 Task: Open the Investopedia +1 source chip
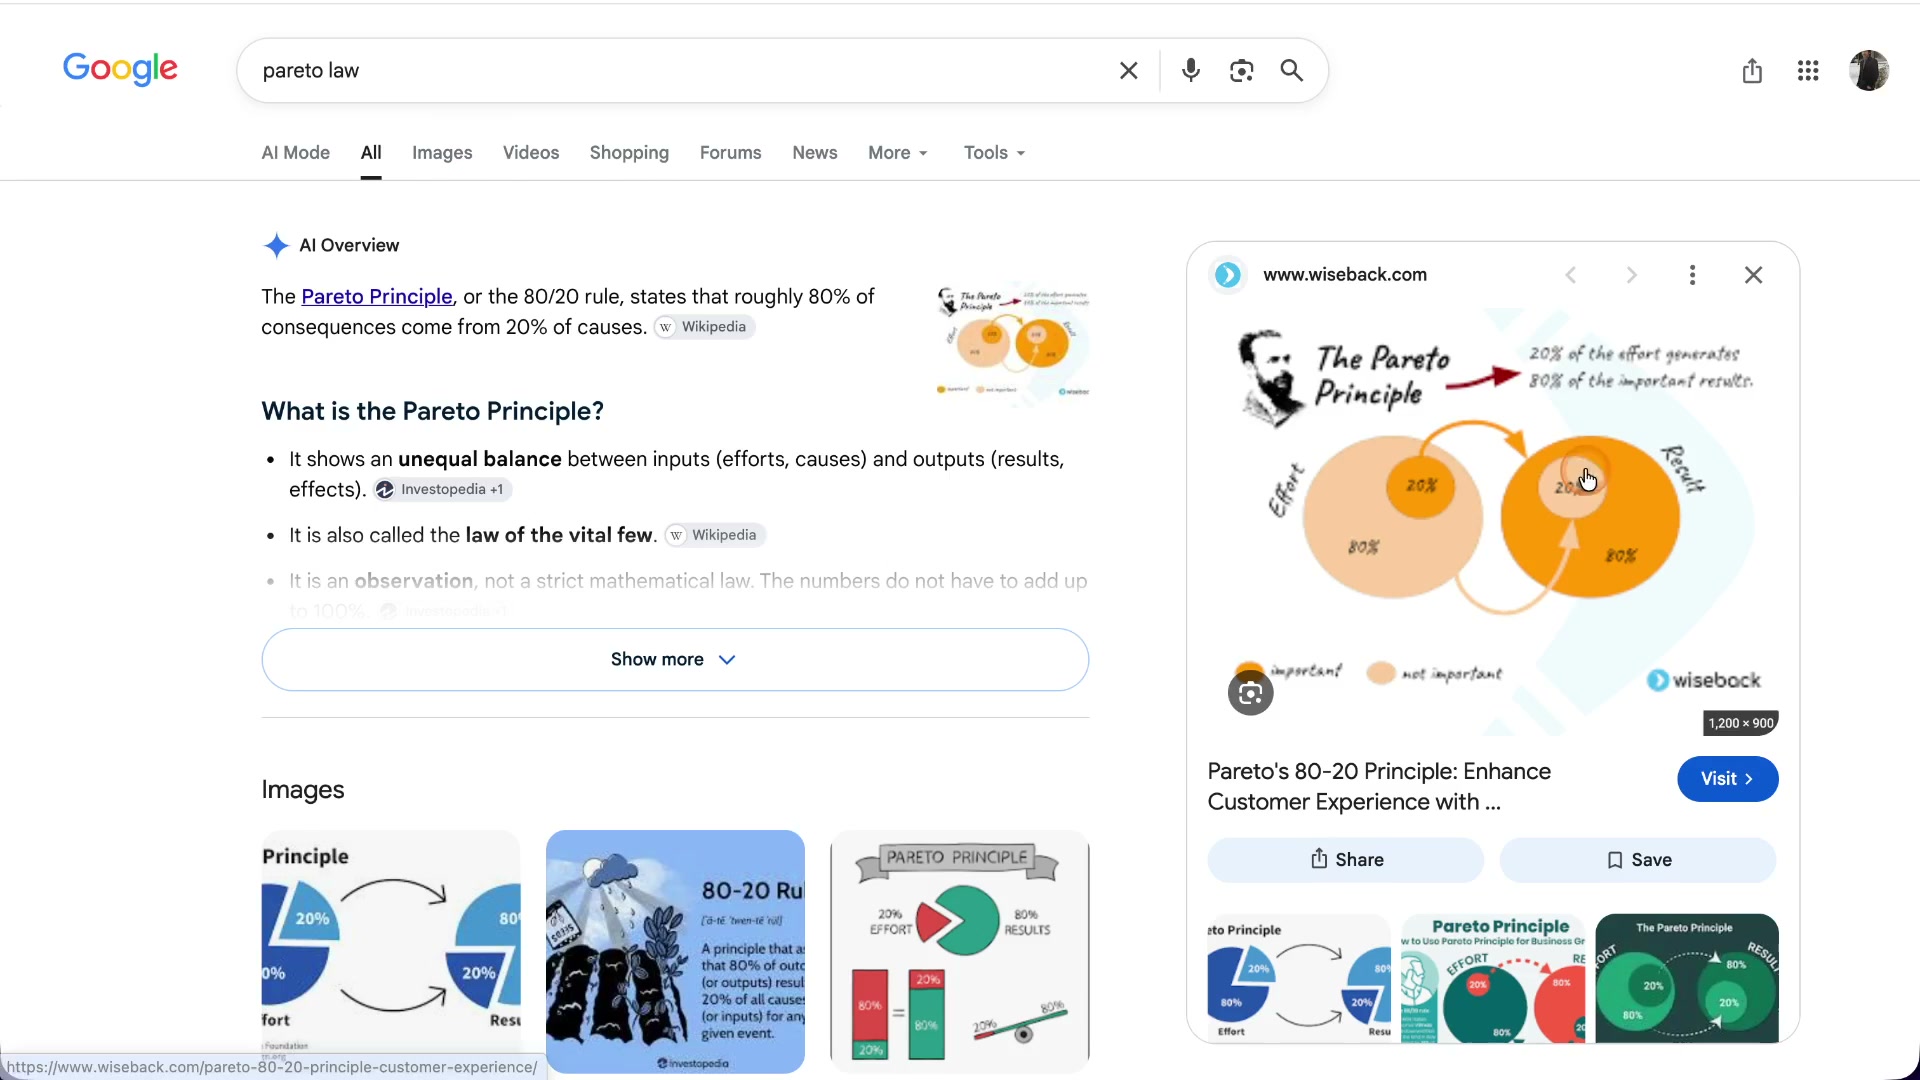click(442, 489)
